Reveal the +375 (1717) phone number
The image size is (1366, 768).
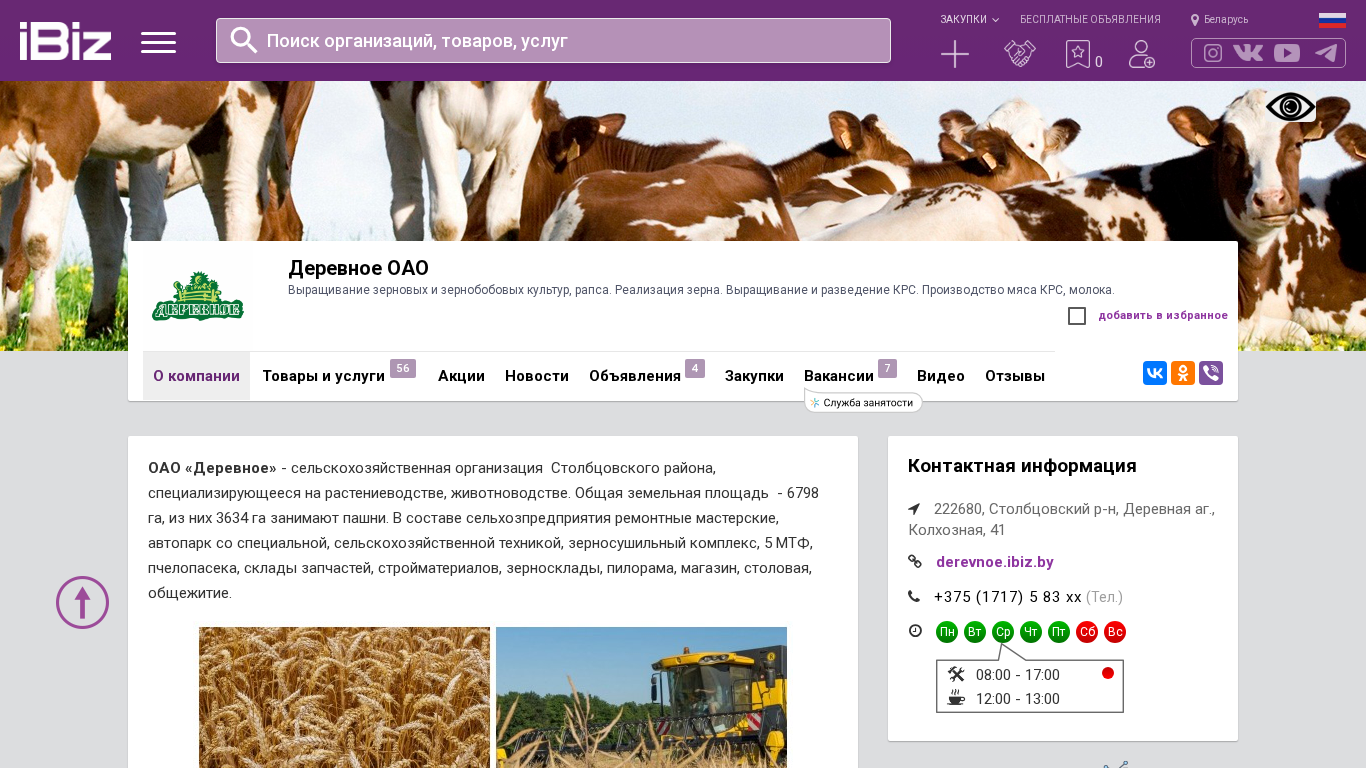(1008, 597)
